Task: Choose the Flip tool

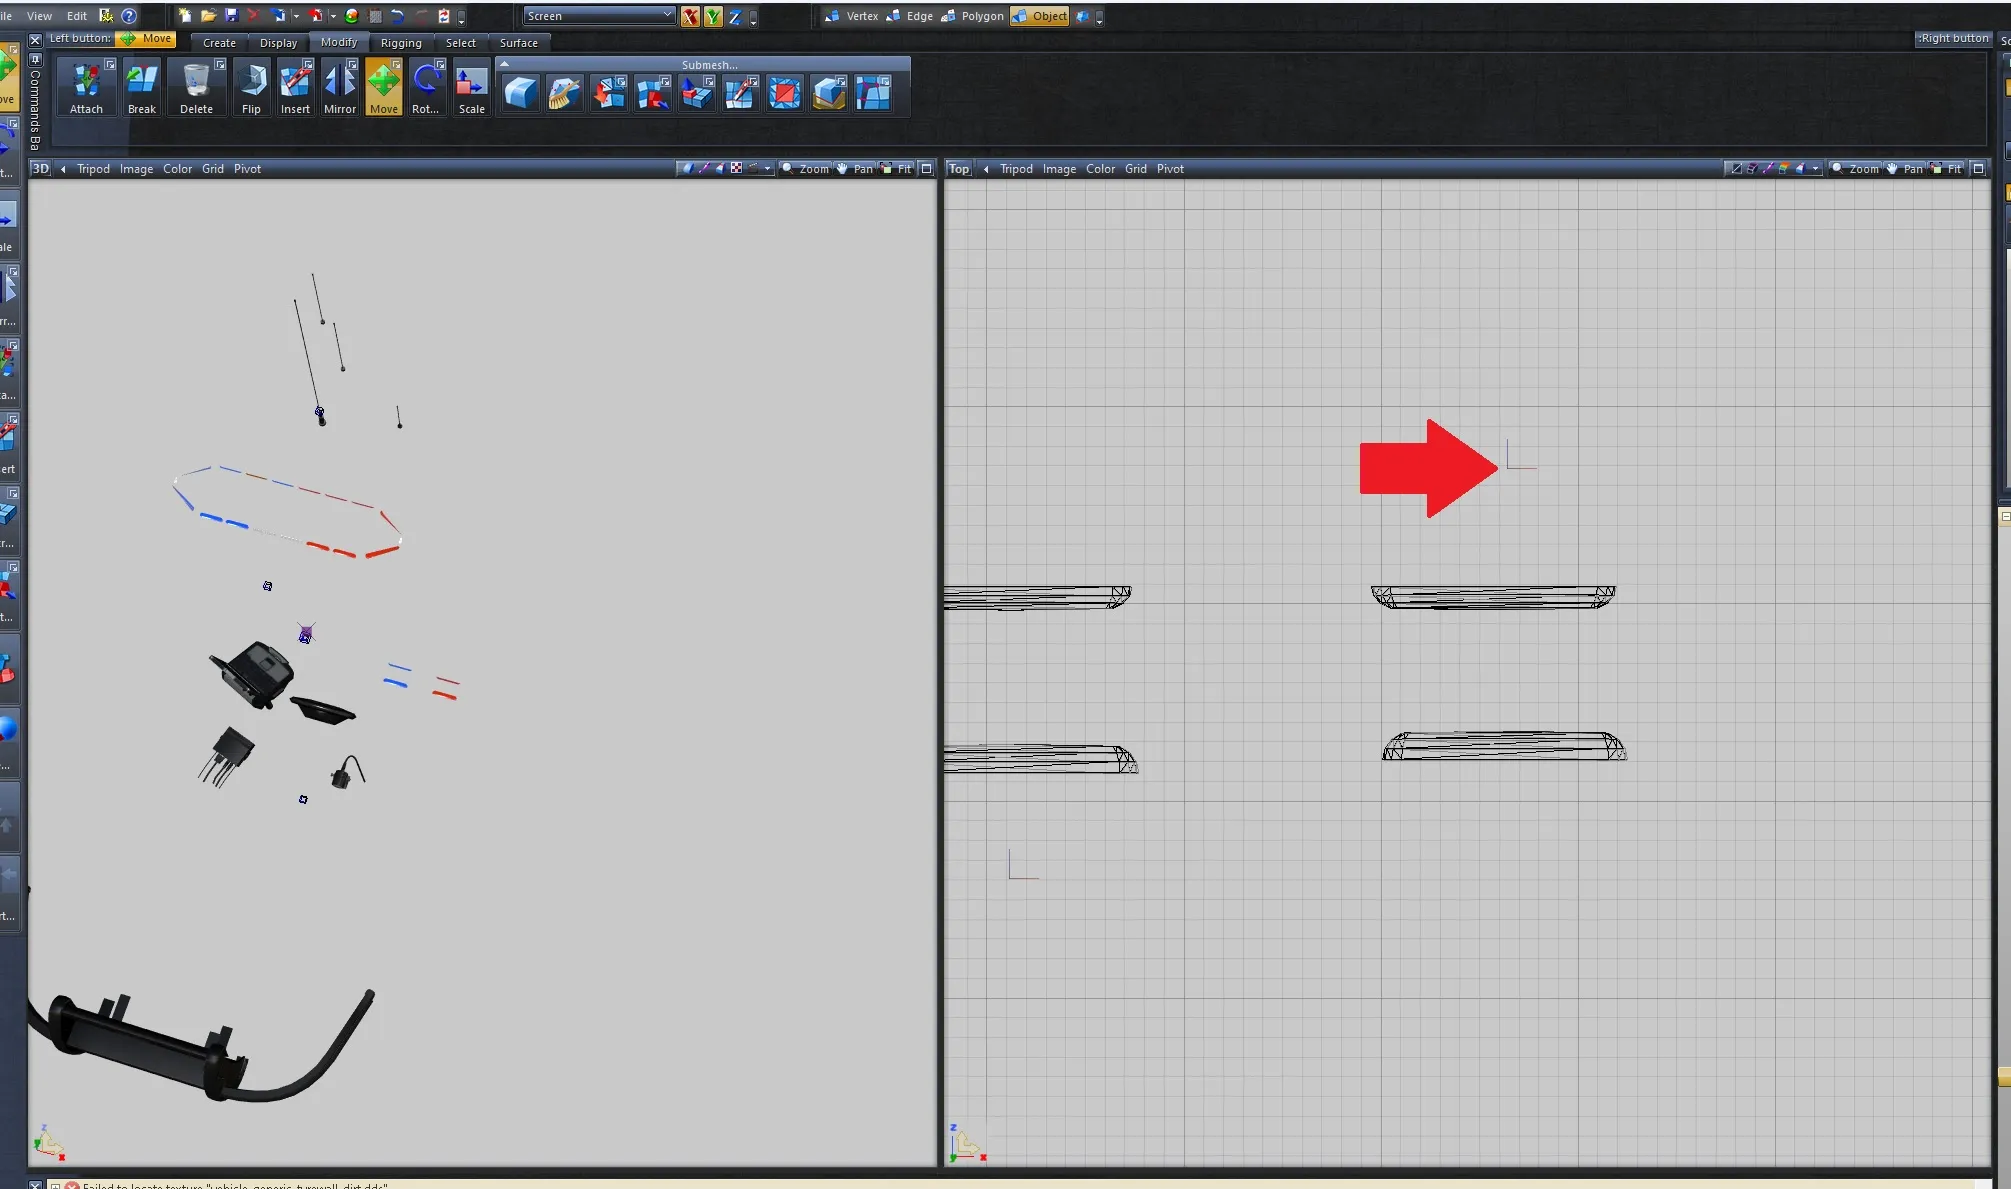Action: click(x=251, y=87)
